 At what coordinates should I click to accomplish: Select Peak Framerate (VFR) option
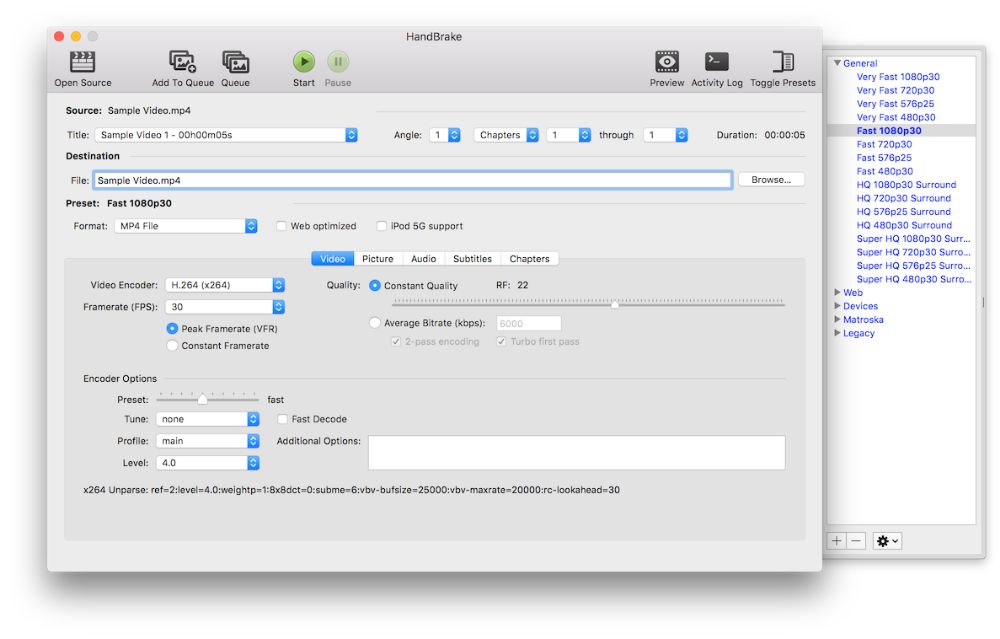[x=172, y=328]
